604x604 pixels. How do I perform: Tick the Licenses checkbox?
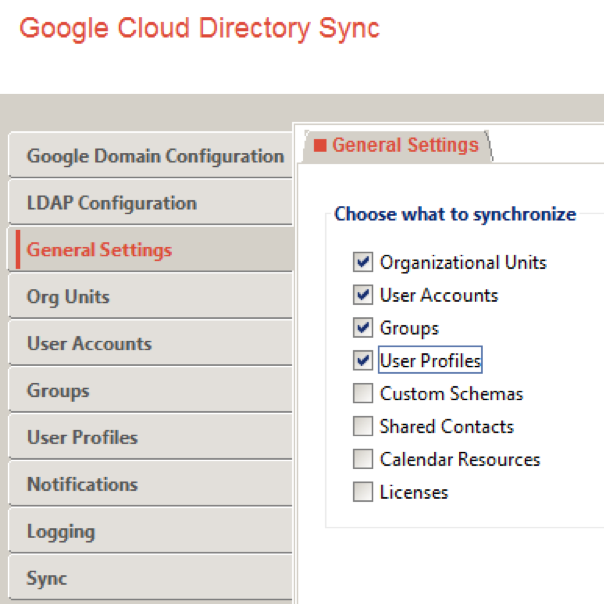point(363,492)
